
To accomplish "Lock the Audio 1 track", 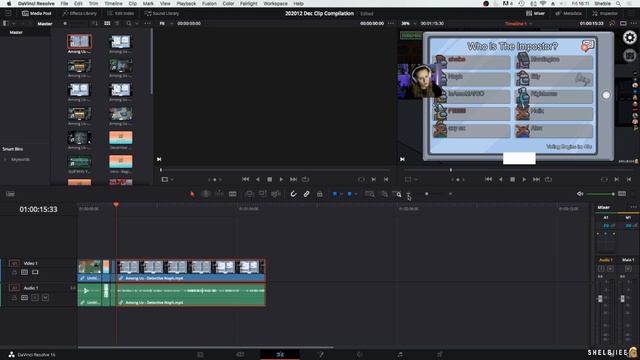I will [14, 298].
